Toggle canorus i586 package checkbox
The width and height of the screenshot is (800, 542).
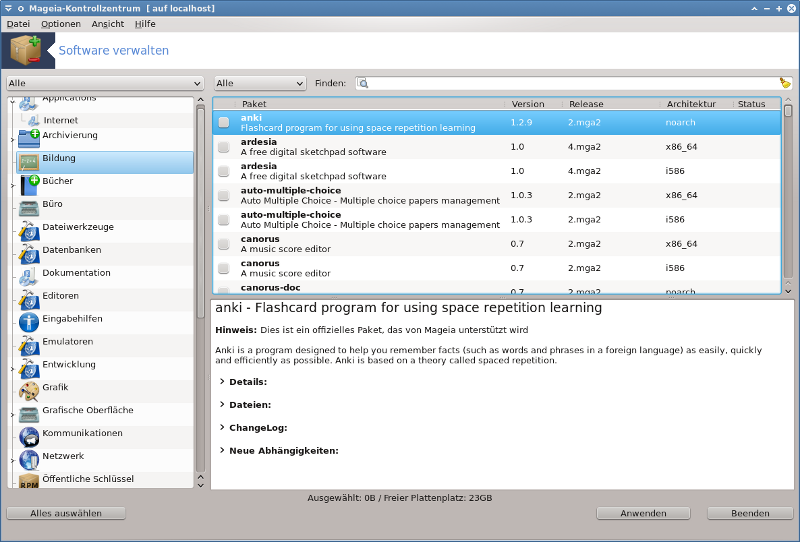pos(223,268)
